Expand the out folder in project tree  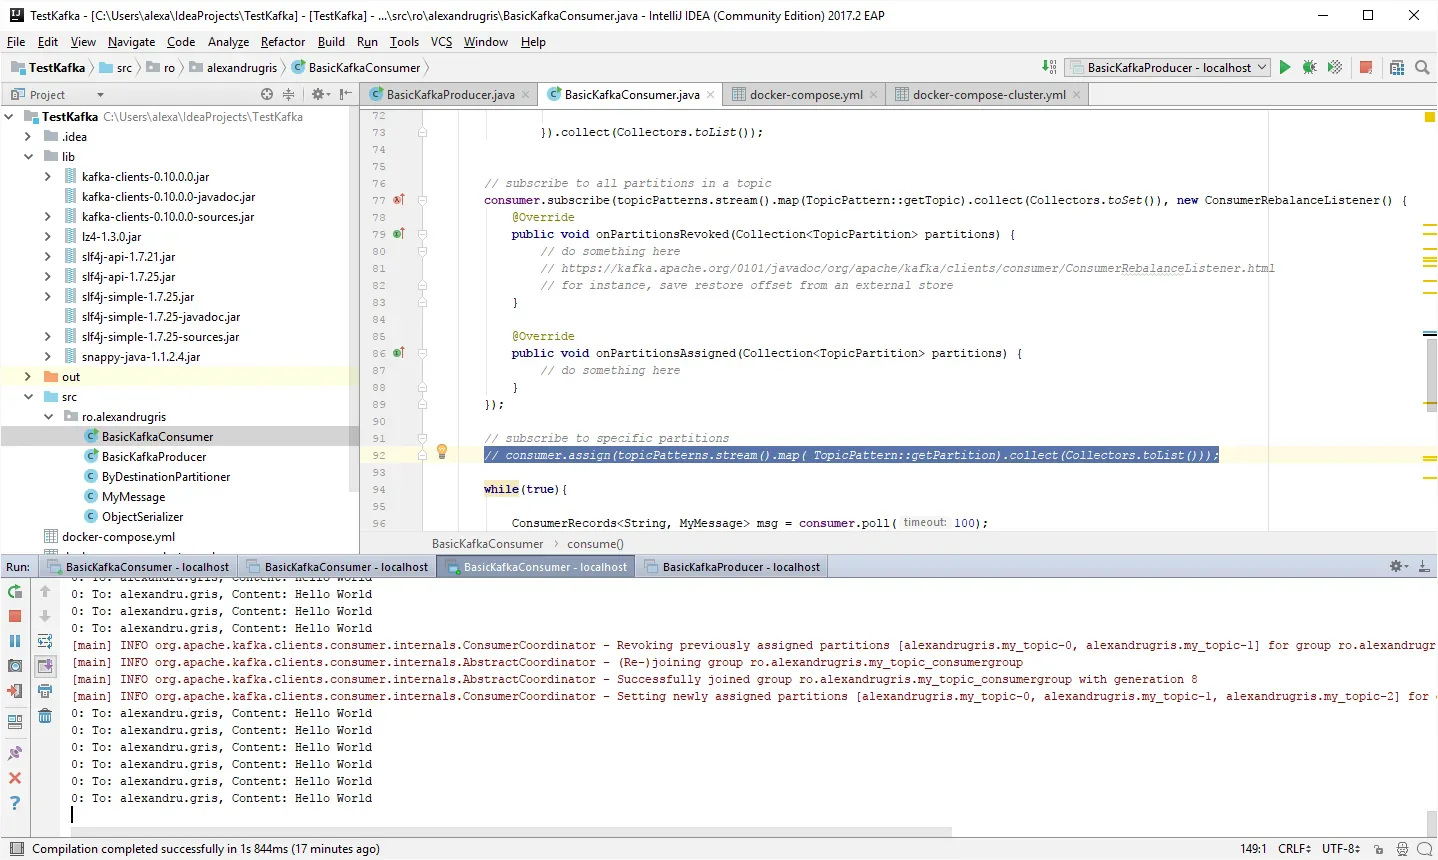(28, 376)
